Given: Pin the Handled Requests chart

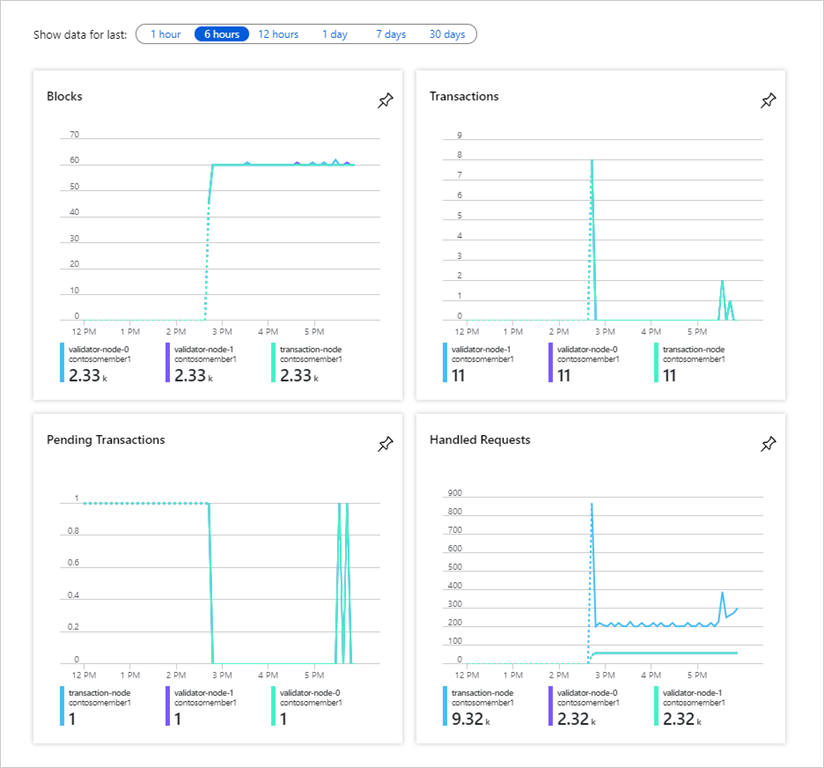Looking at the screenshot, I should pos(768,444).
